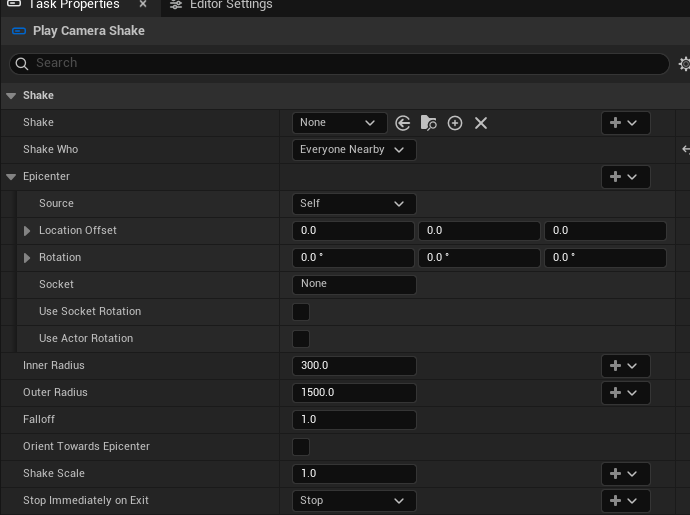The image size is (690, 515).
Task: Open Shake Who Everyone Nearby dropdown
Action: pyautogui.click(x=354, y=150)
